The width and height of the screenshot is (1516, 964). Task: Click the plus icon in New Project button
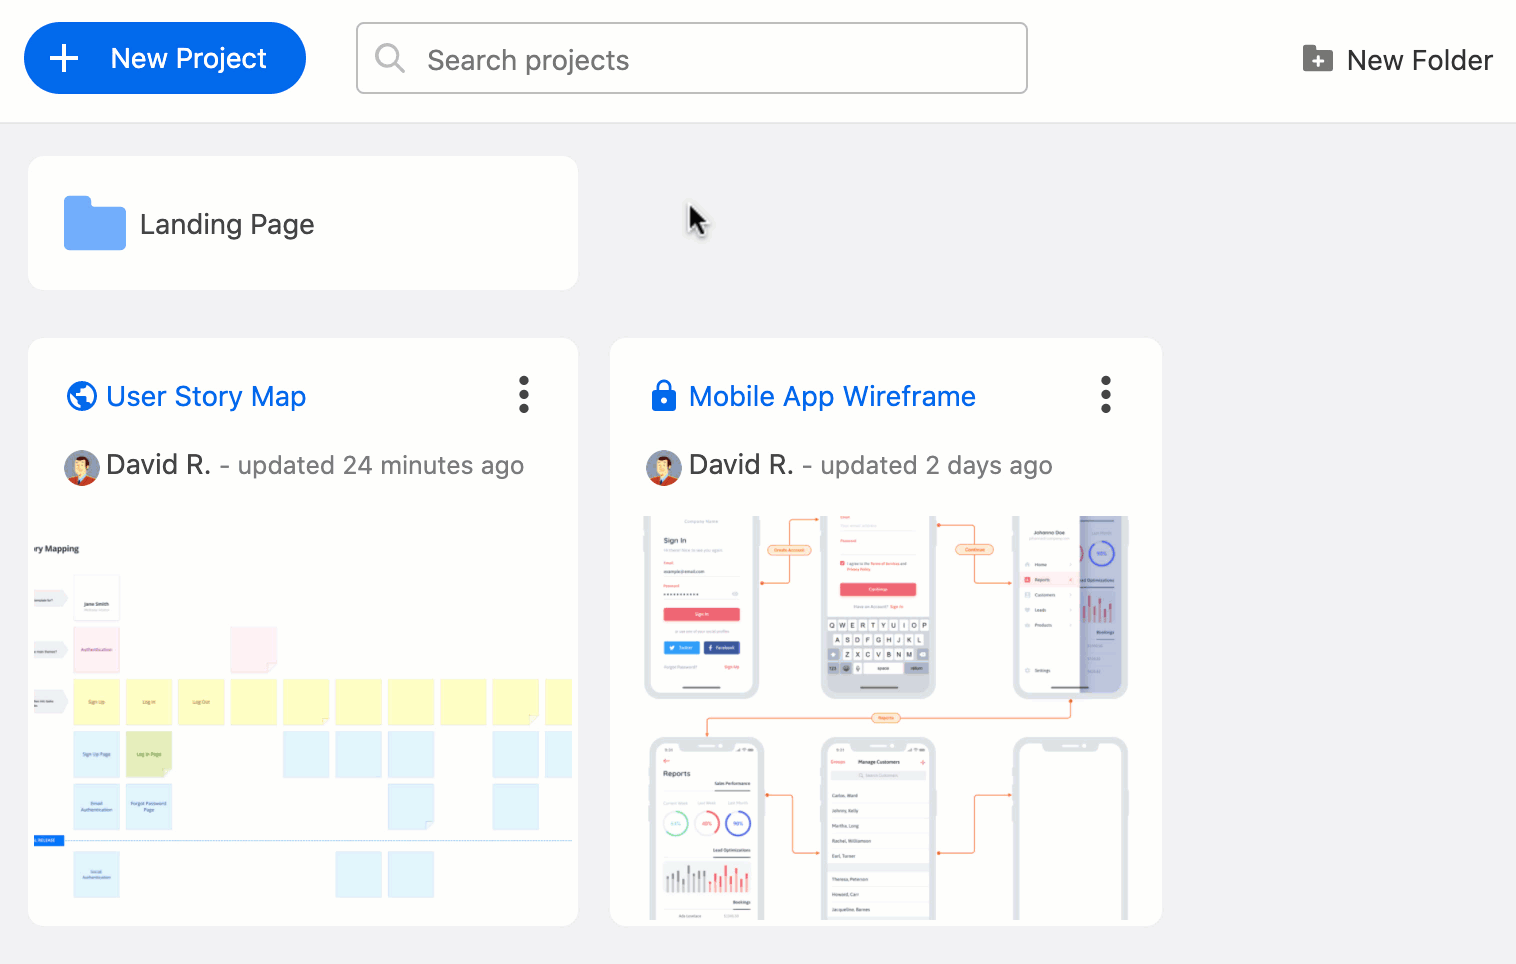pos(63,58)
